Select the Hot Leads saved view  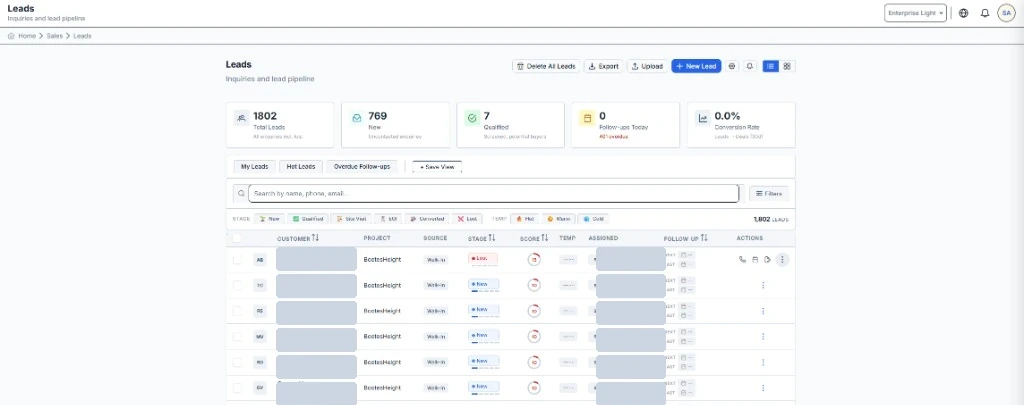tap(301, 167)
